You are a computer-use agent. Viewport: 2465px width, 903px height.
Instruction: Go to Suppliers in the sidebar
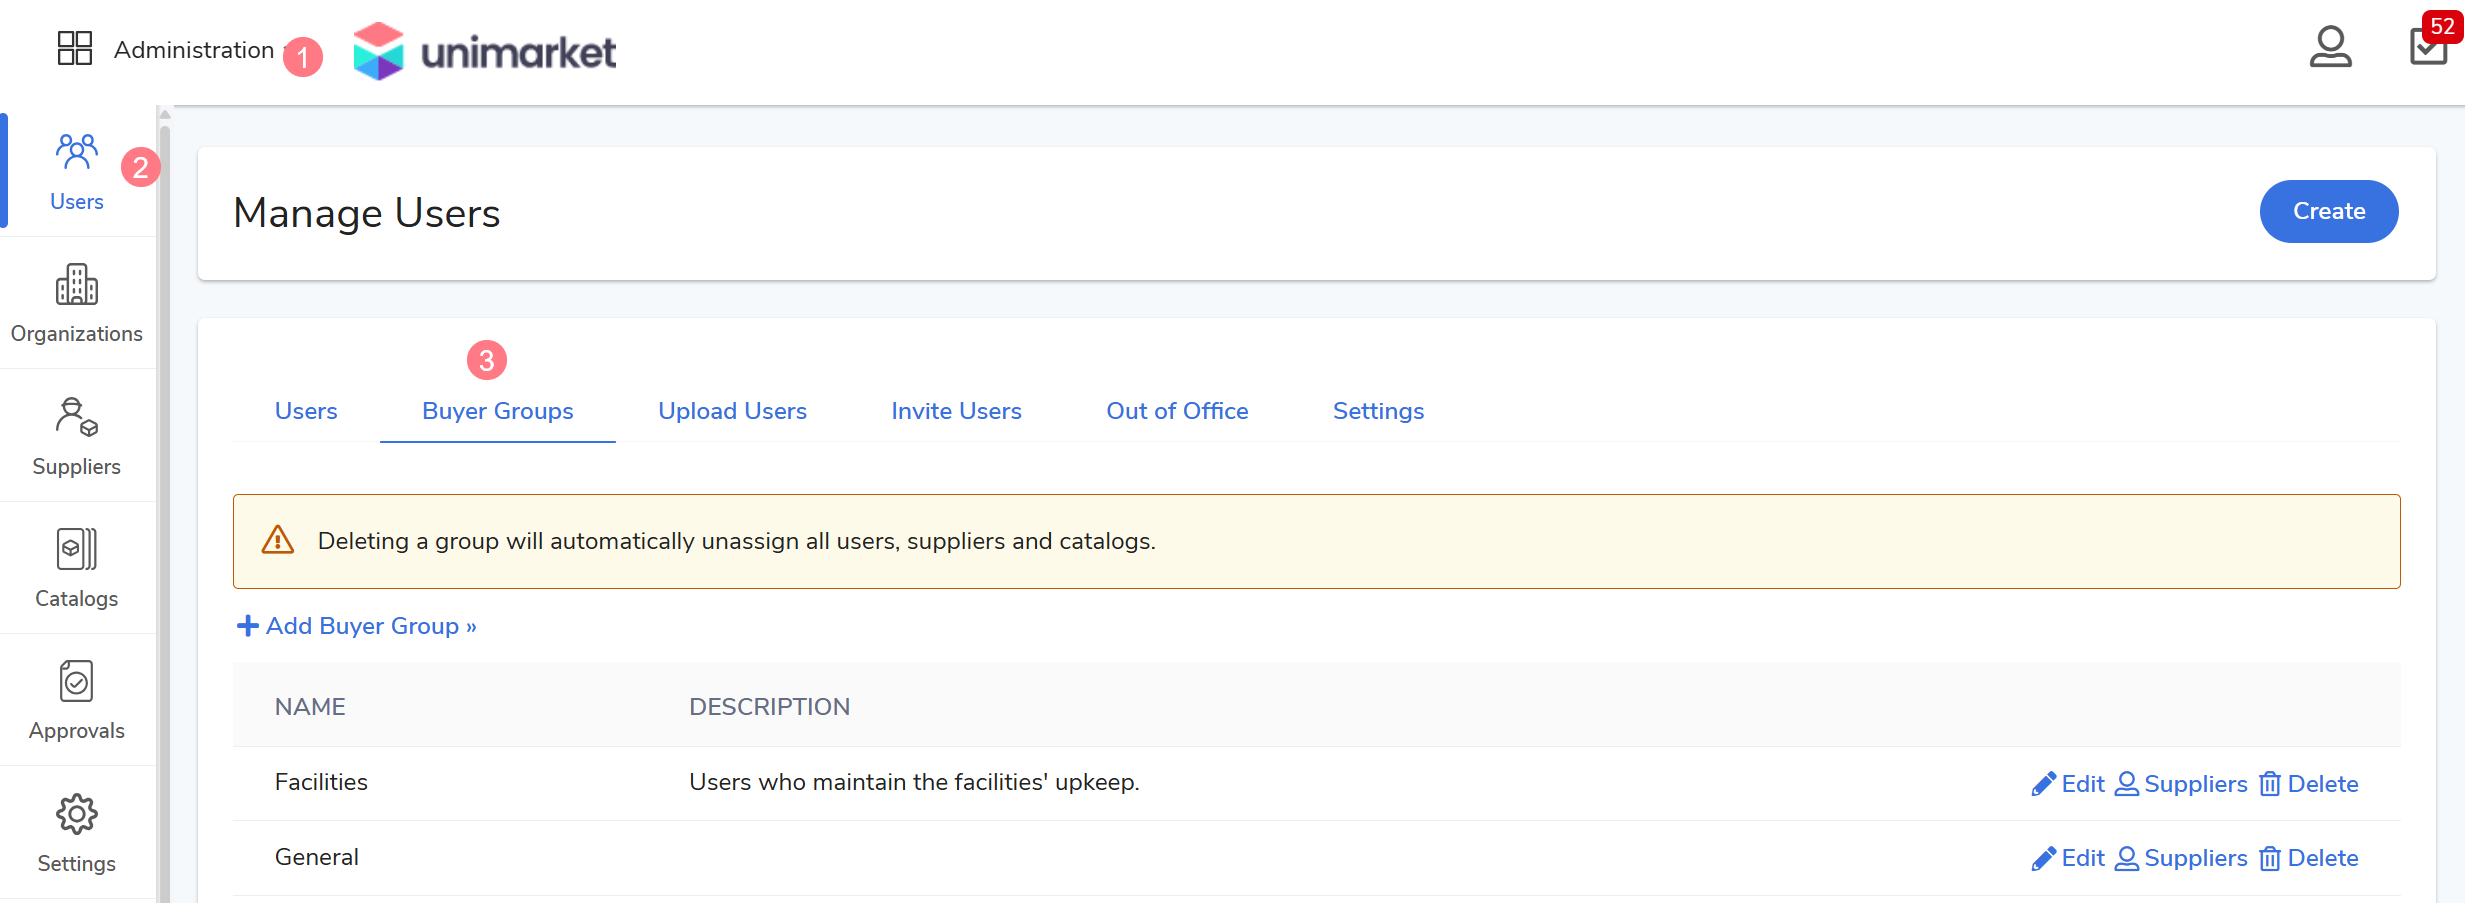pos(76,437)
